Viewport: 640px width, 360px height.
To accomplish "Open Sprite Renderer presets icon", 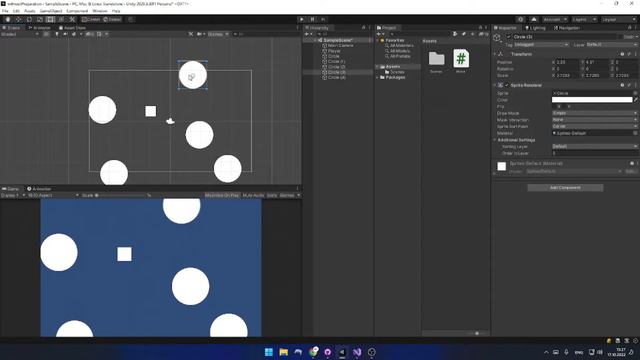I will [x=629, y=85].
